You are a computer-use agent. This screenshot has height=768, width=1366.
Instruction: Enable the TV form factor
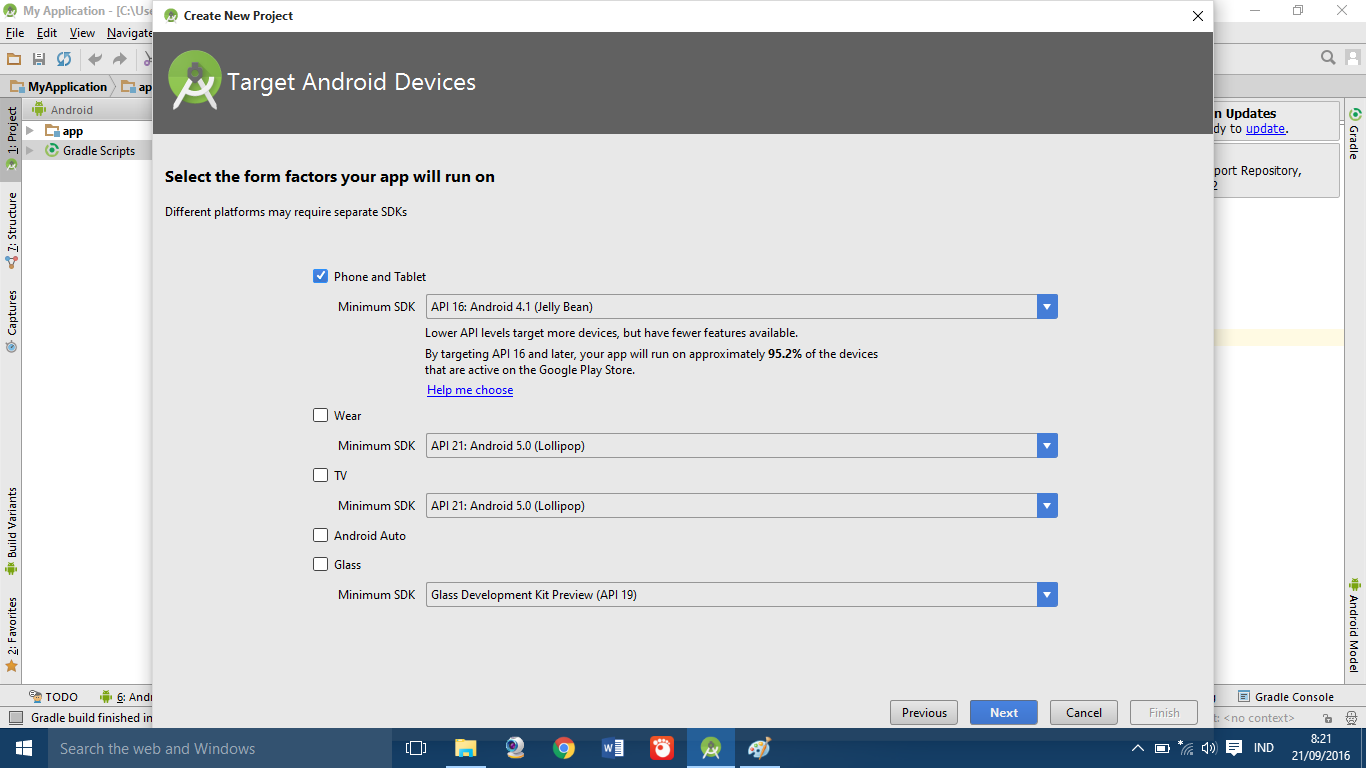click(320, 475)
